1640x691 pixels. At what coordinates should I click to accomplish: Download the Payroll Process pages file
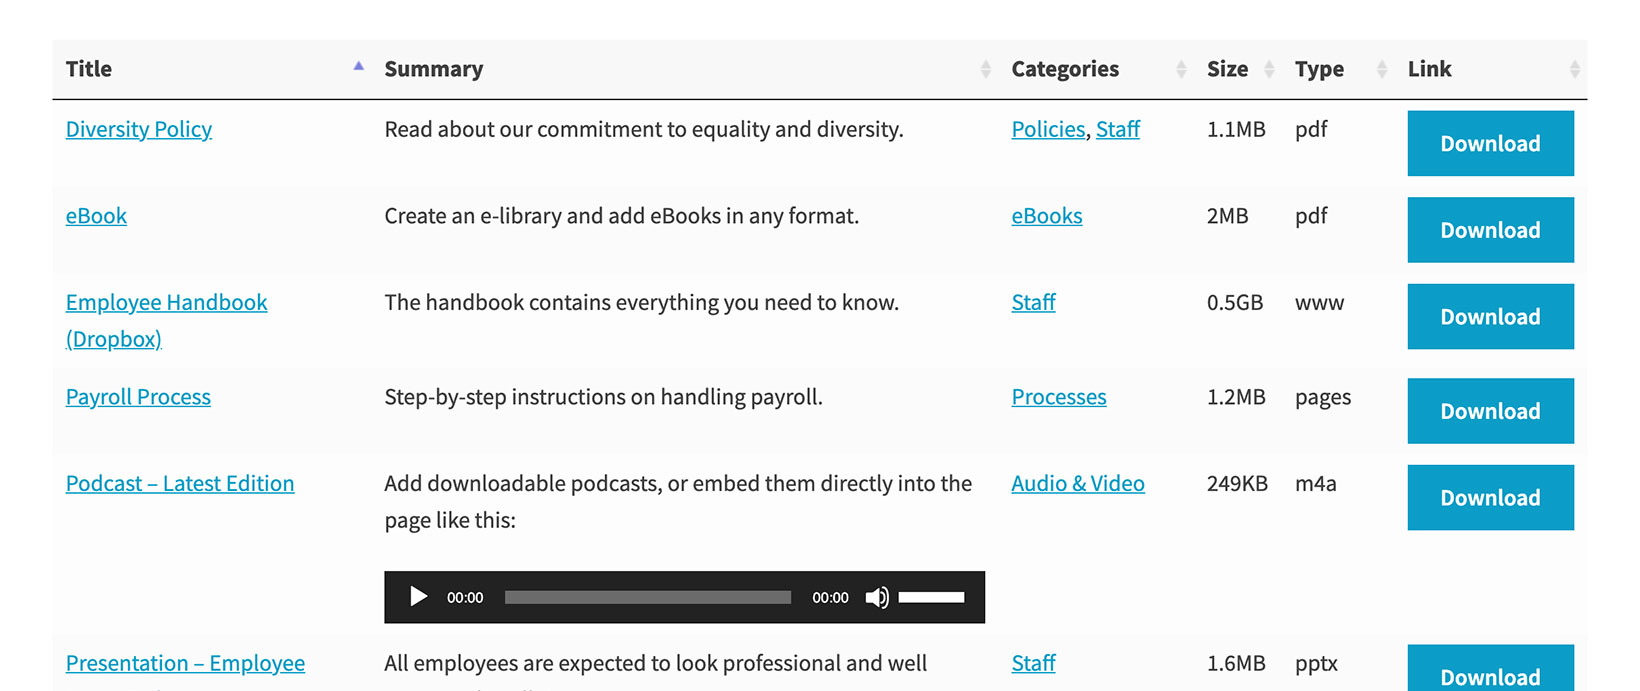tap(1490, 411)
